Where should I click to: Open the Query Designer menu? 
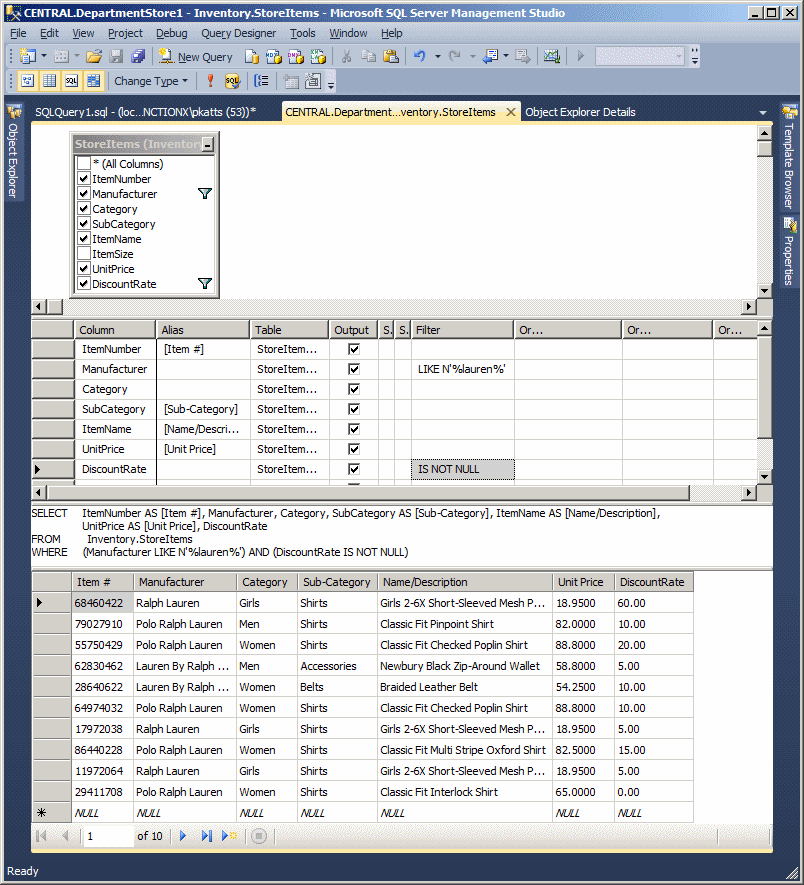pyautogui.click(x=238, y=33)
